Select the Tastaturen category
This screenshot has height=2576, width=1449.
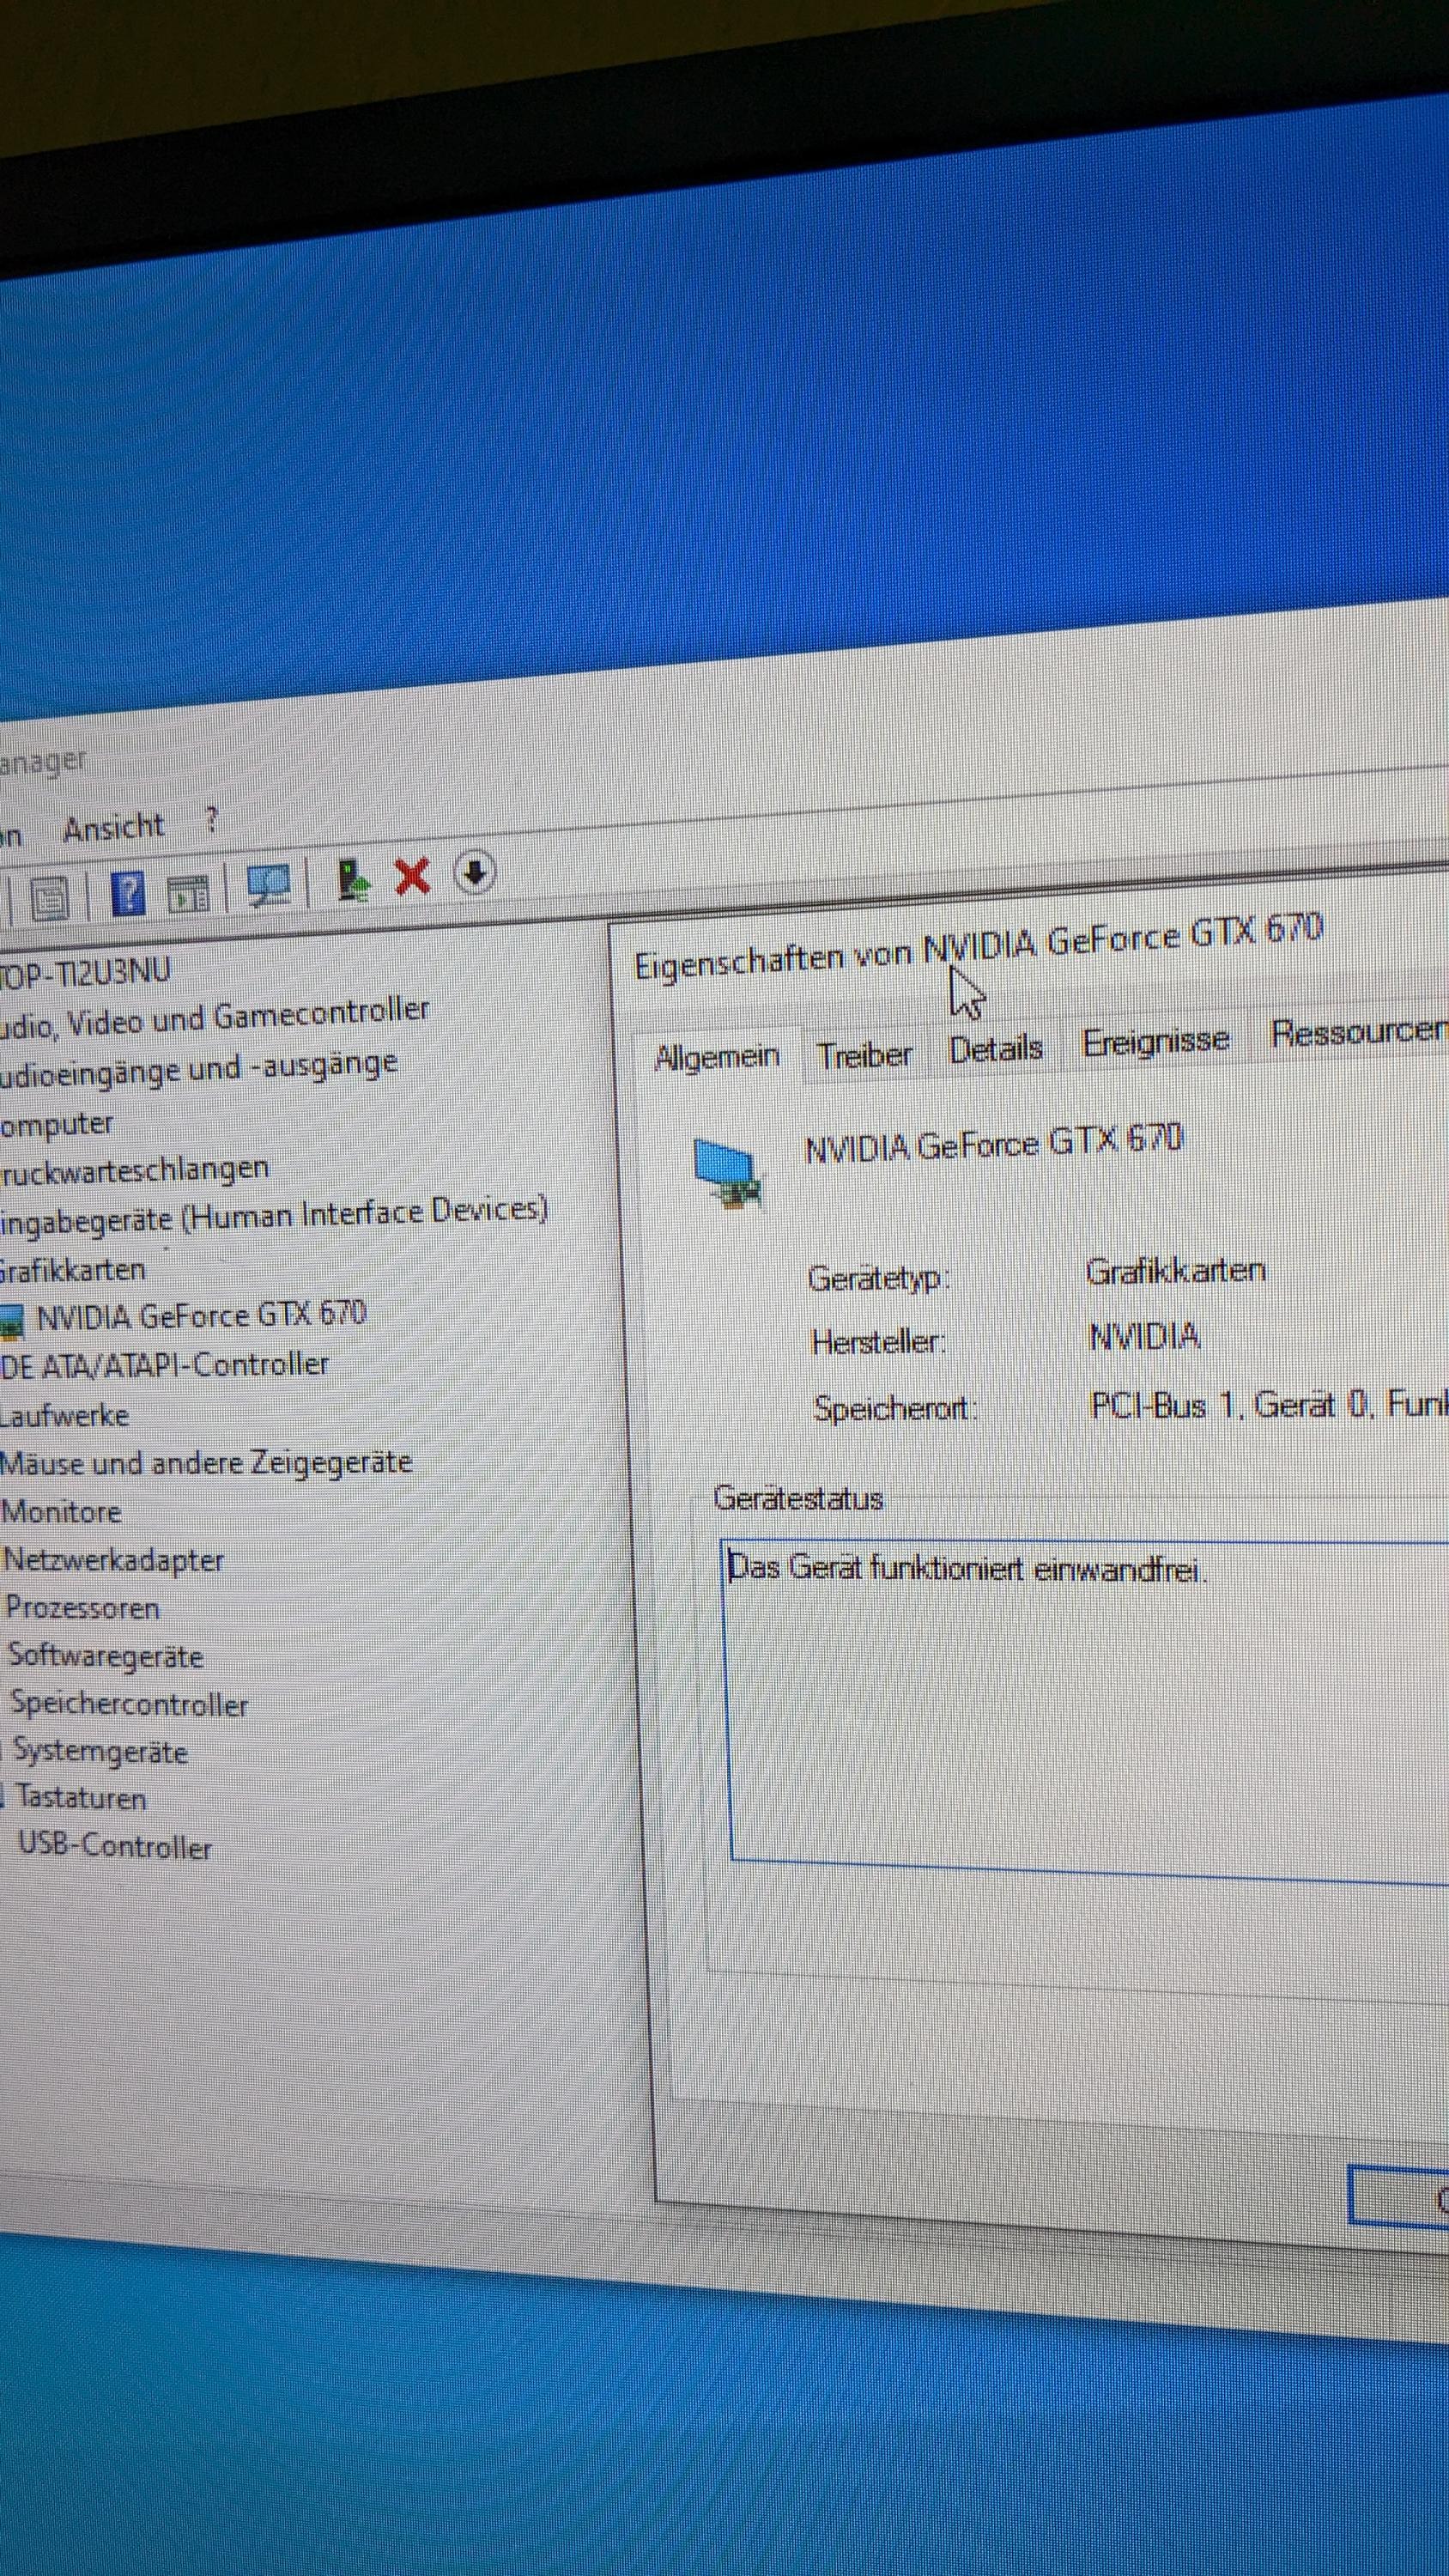pyautogui.click(x=81, y=1799)
